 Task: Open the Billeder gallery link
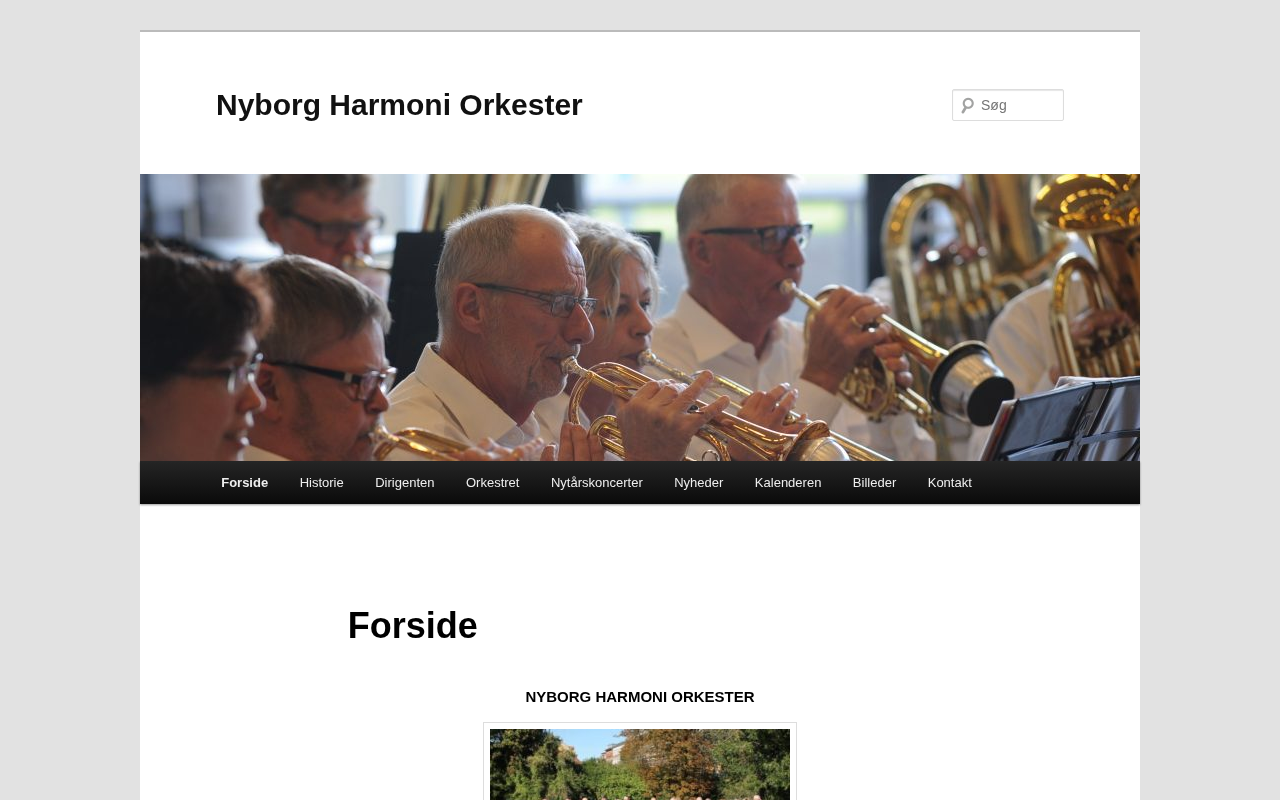[875, 483]
